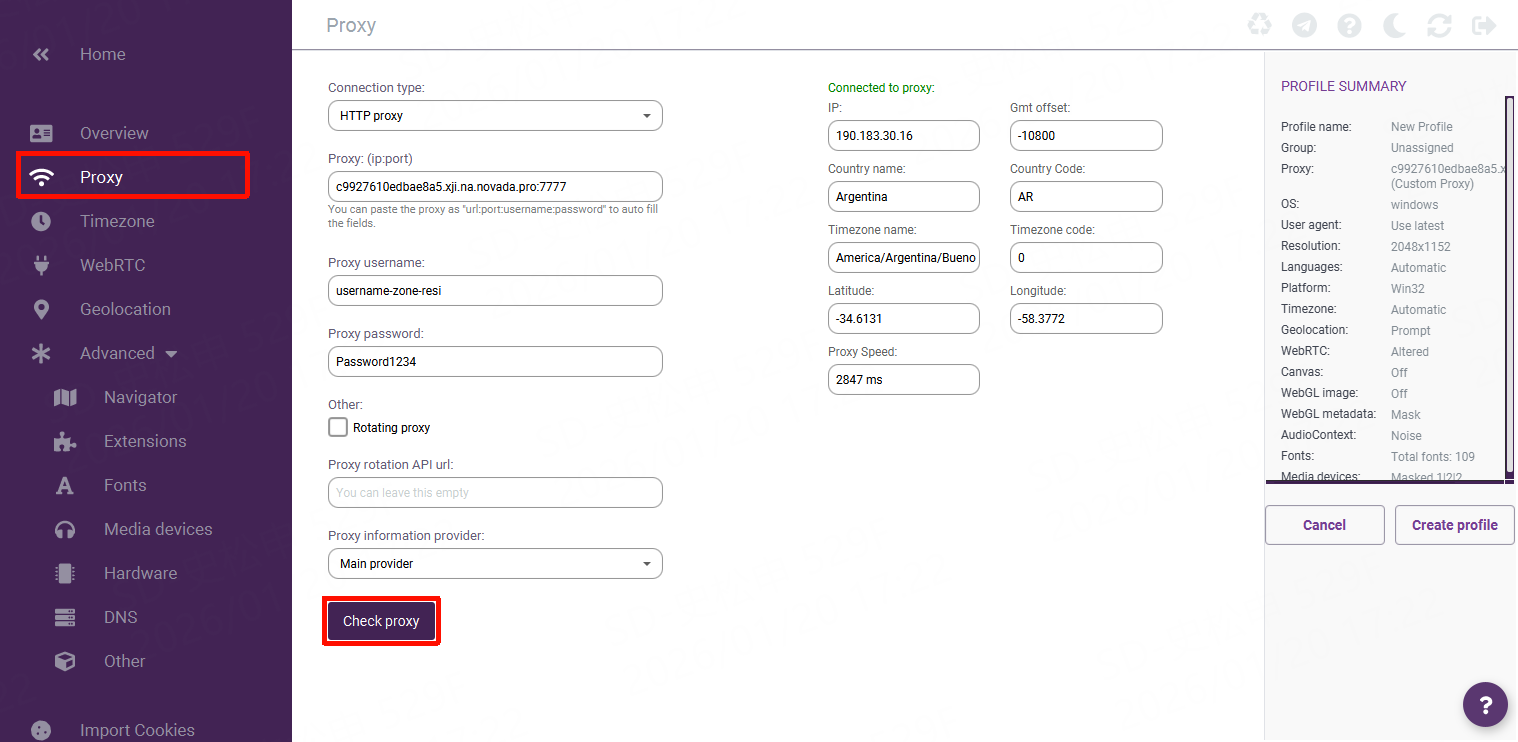Click the Proxy rotation API url field
Screen dimensions: 1518x742
[x=495, y=493]
